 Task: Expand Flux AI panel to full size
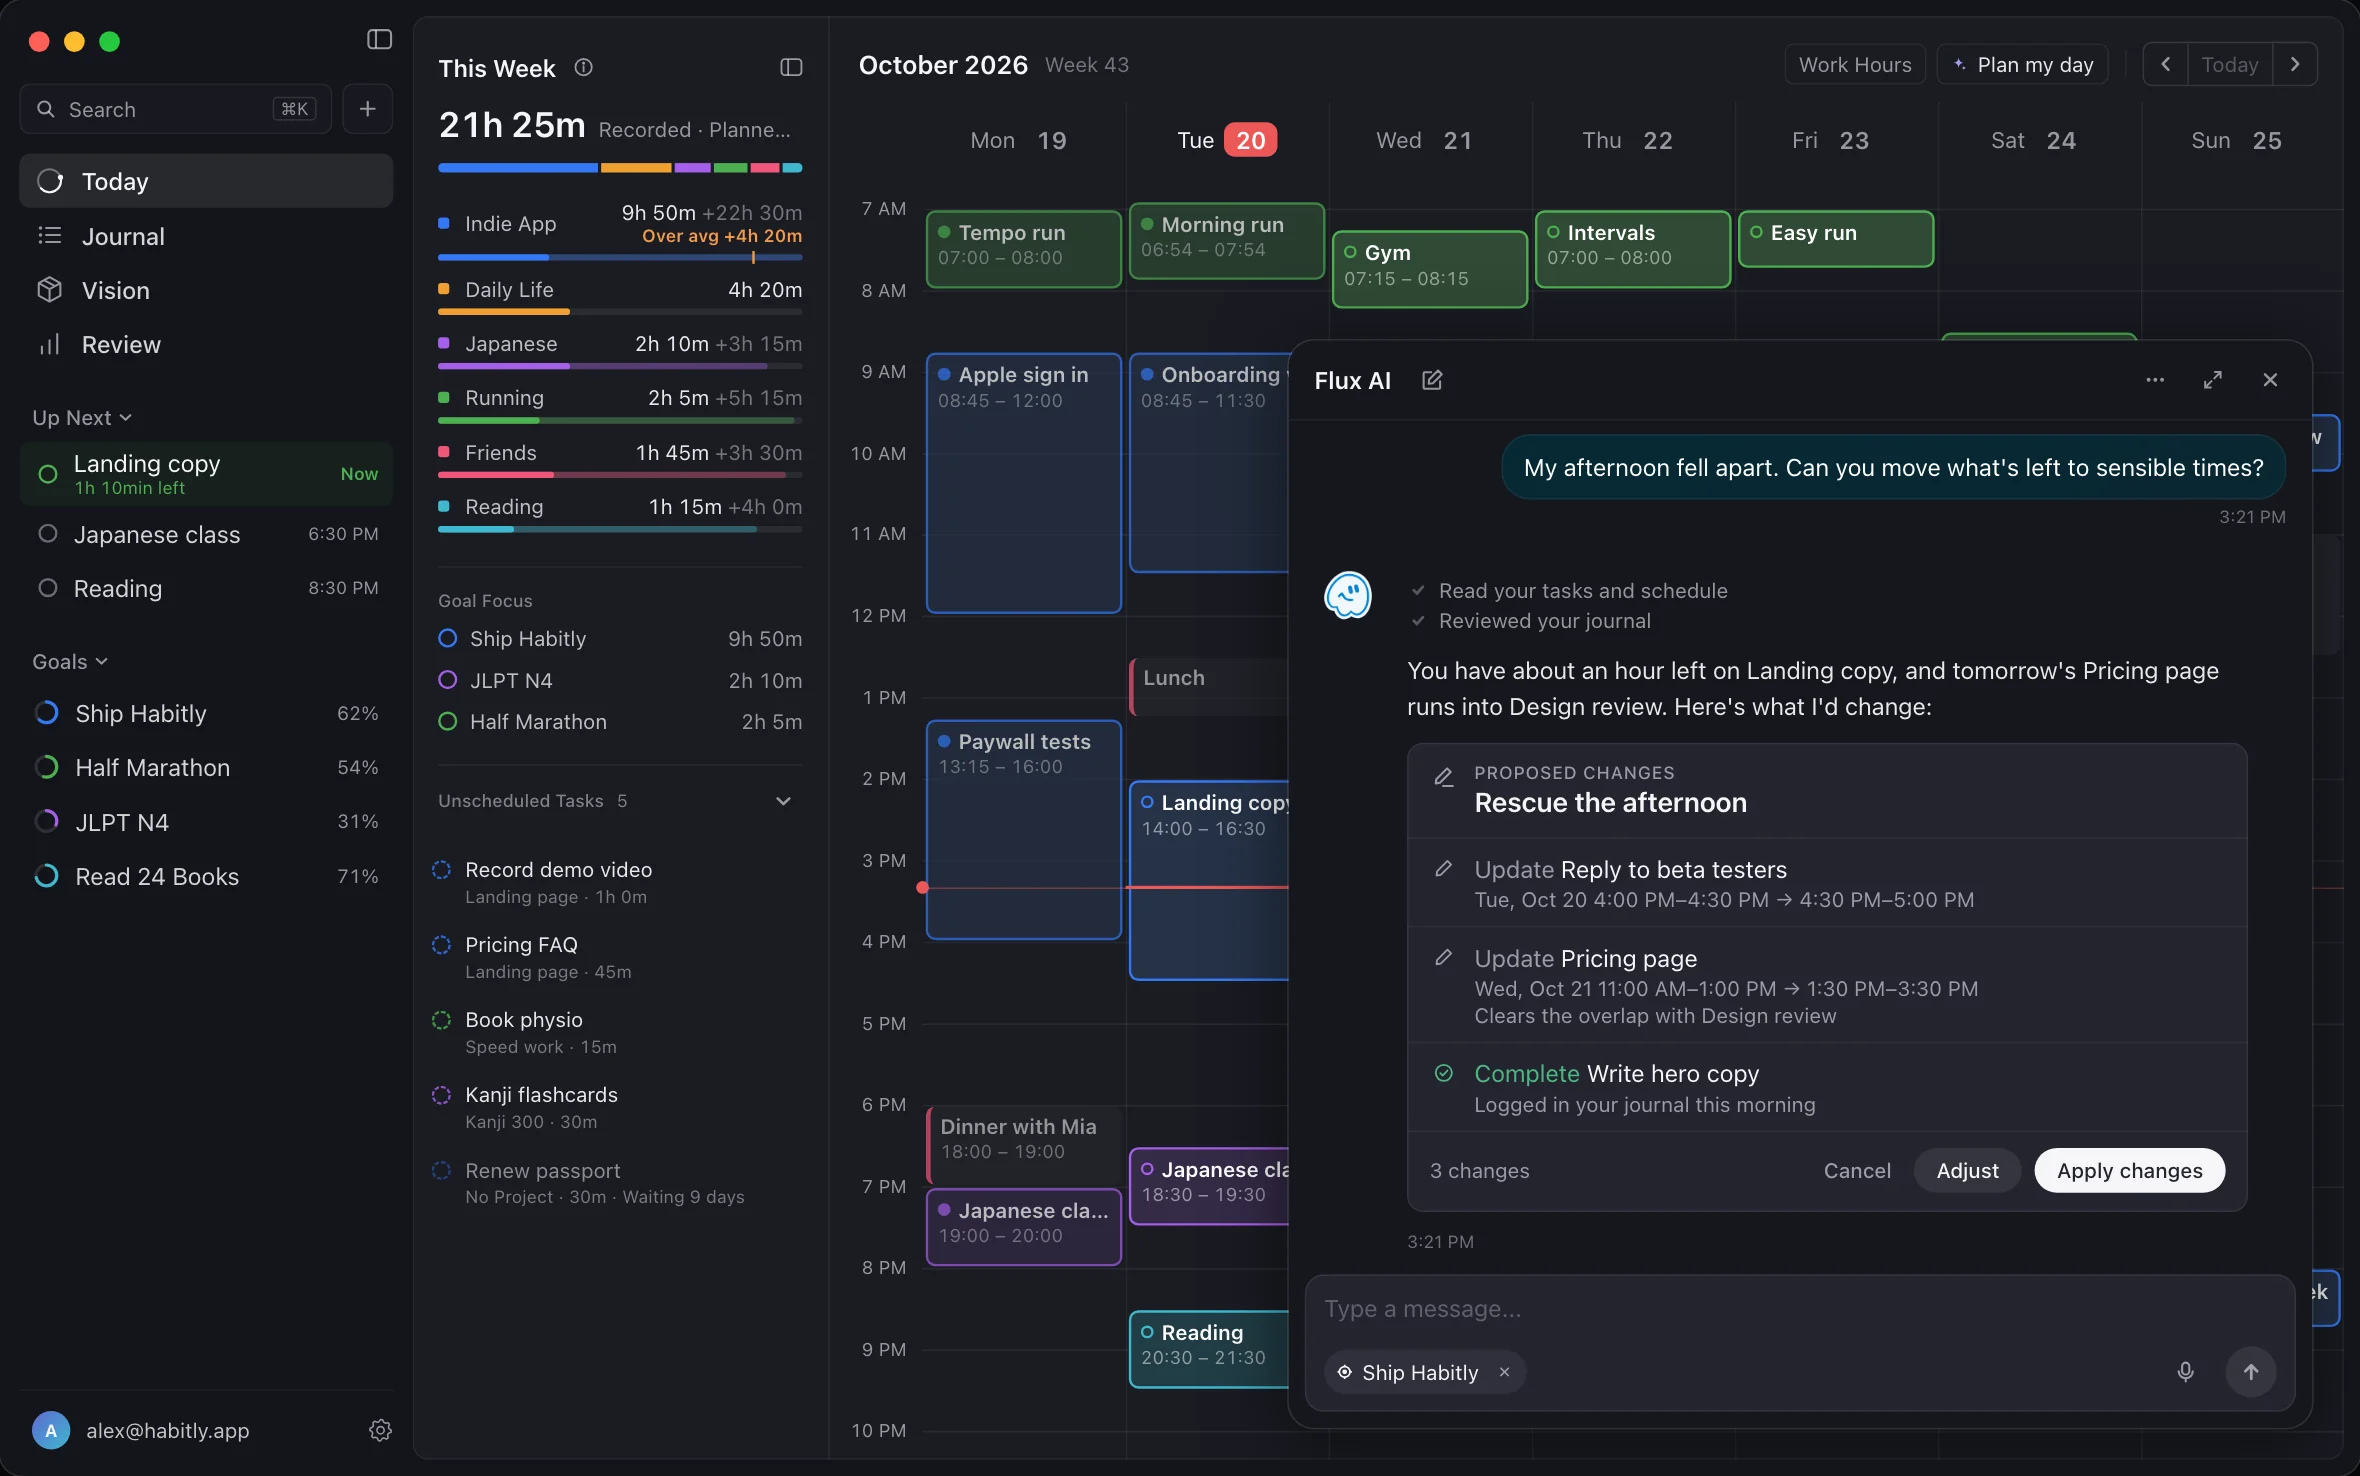coord(2213,380)
